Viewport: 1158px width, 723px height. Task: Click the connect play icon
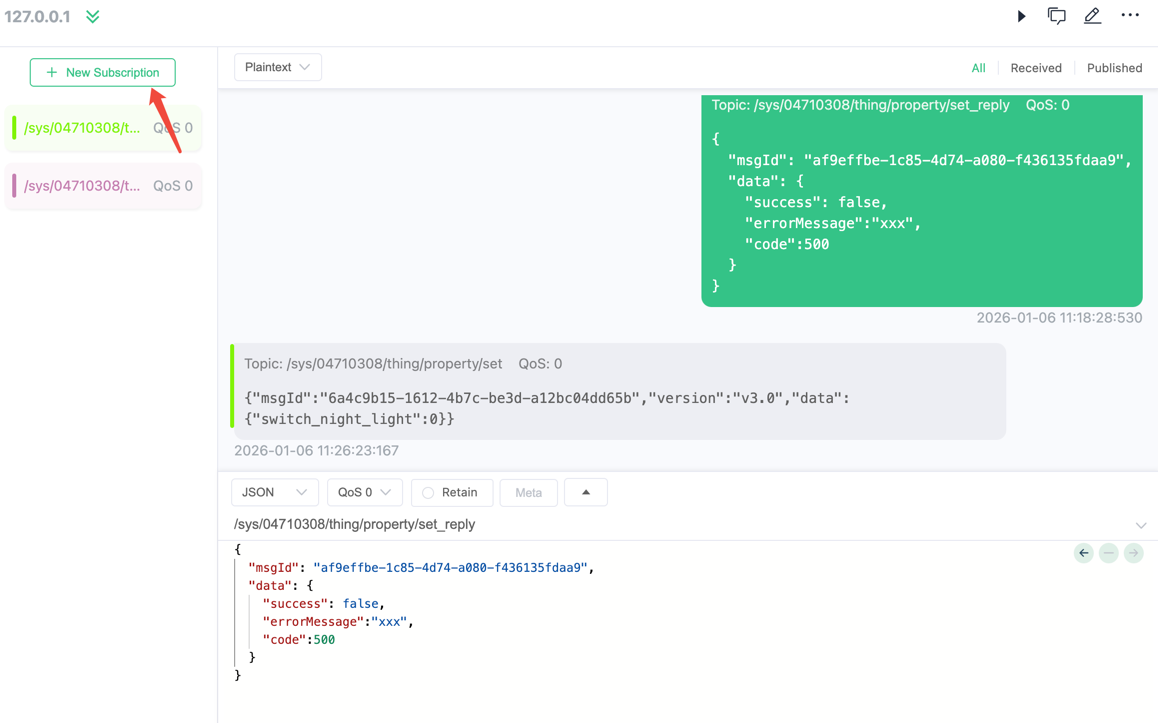pyautogui.click(x=1021, y=16)
